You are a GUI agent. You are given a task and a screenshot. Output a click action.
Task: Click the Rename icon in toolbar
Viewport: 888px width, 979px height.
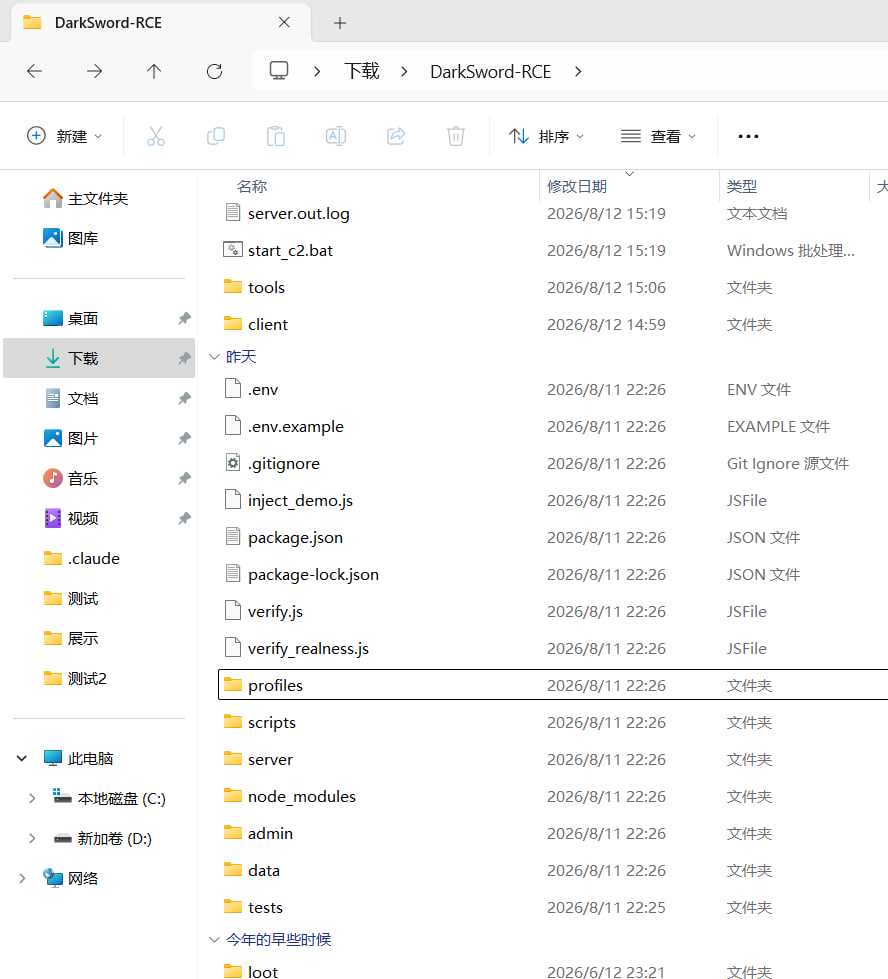[x=336, y=136]
